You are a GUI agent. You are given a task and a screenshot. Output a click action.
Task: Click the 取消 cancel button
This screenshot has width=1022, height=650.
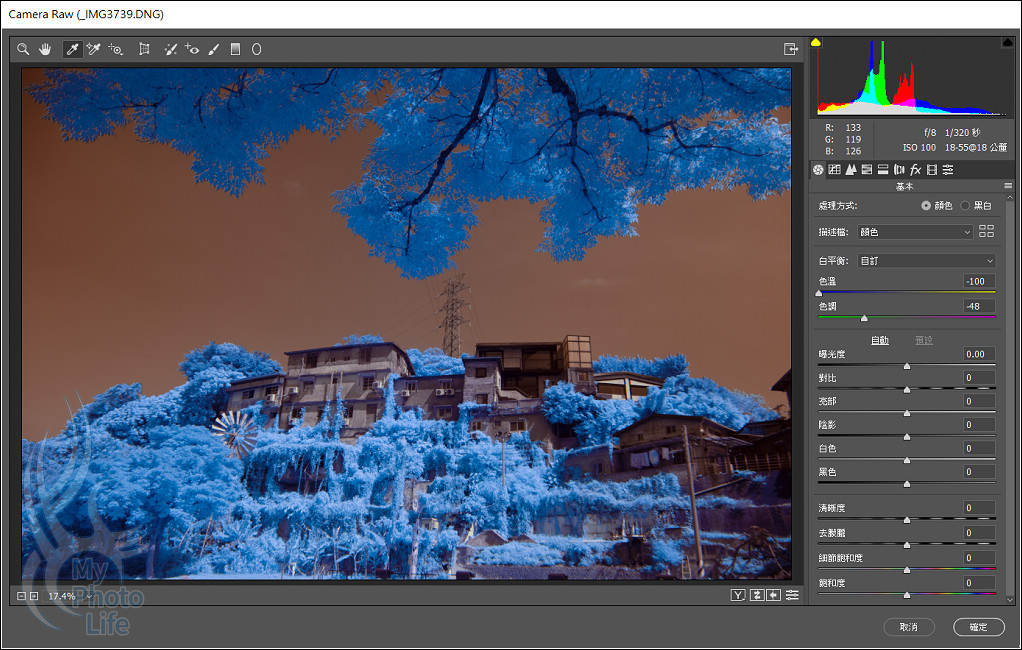click(908, 627)
